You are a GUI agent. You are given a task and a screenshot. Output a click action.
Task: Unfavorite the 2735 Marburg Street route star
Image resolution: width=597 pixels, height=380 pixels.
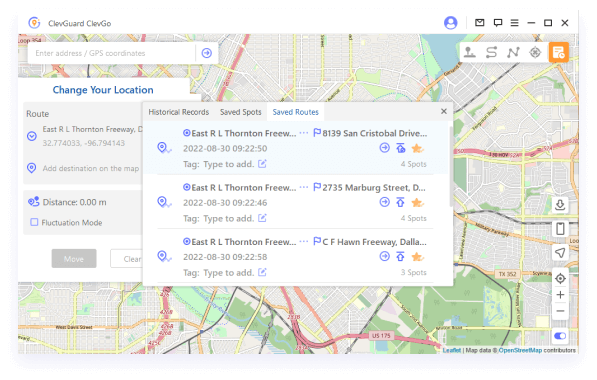pyautogui.click(x=418, y=202)
